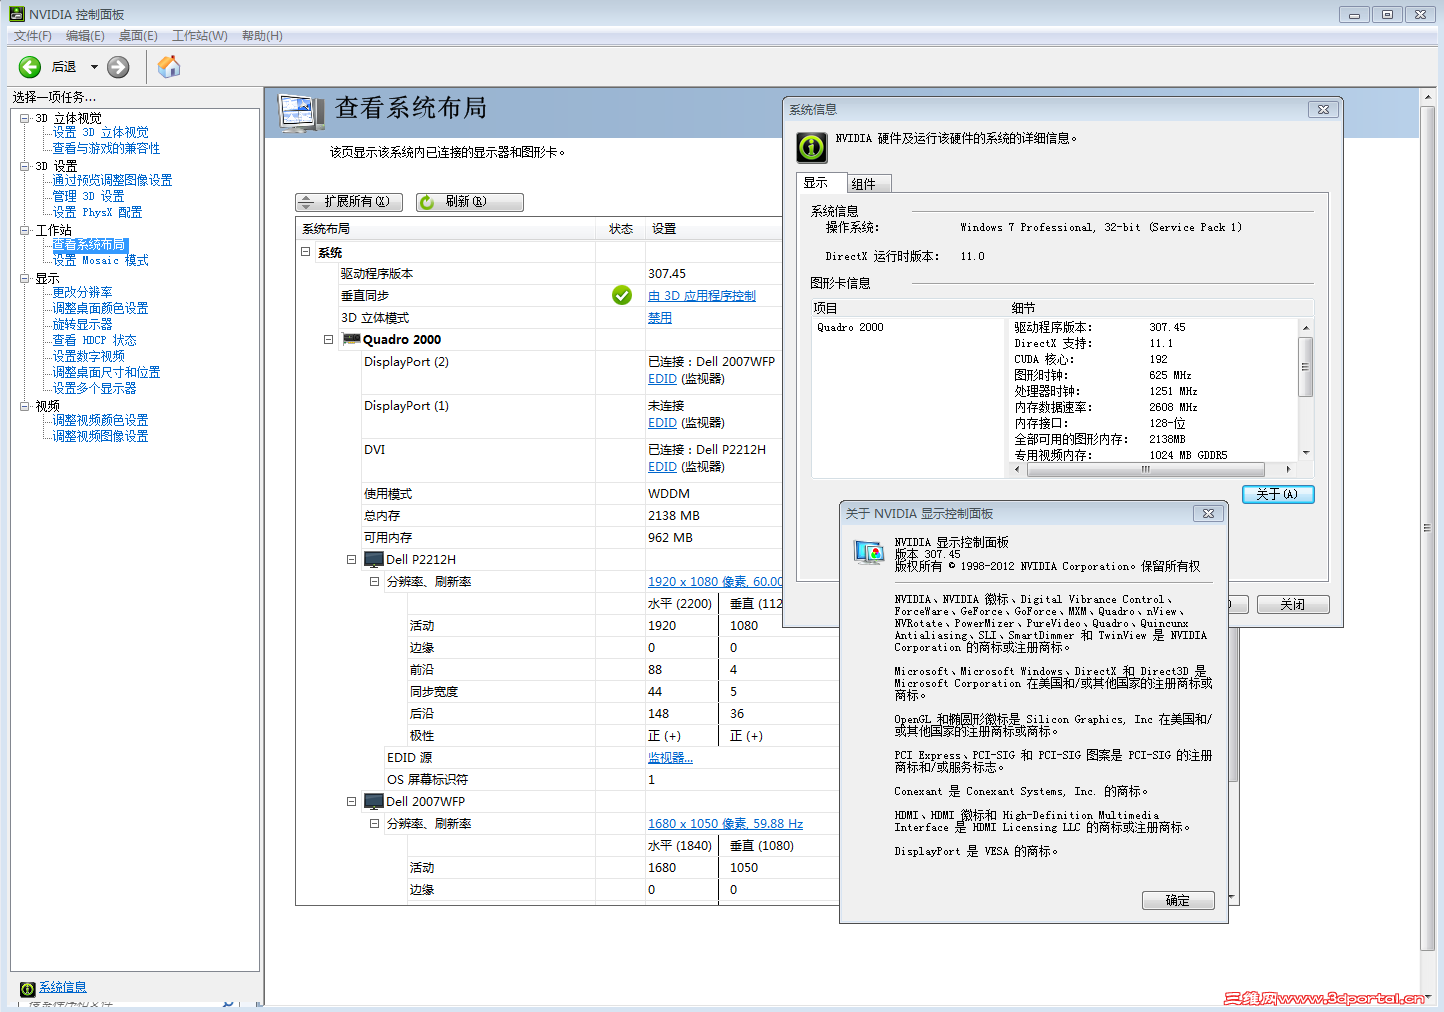Collapse the 视频 tree node
The height and width of the screenshot is (1012, 1444).
[25, 406]
